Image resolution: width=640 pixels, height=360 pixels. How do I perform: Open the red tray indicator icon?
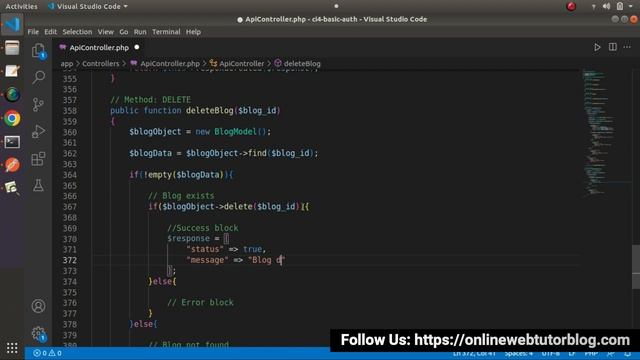point(571,6)
